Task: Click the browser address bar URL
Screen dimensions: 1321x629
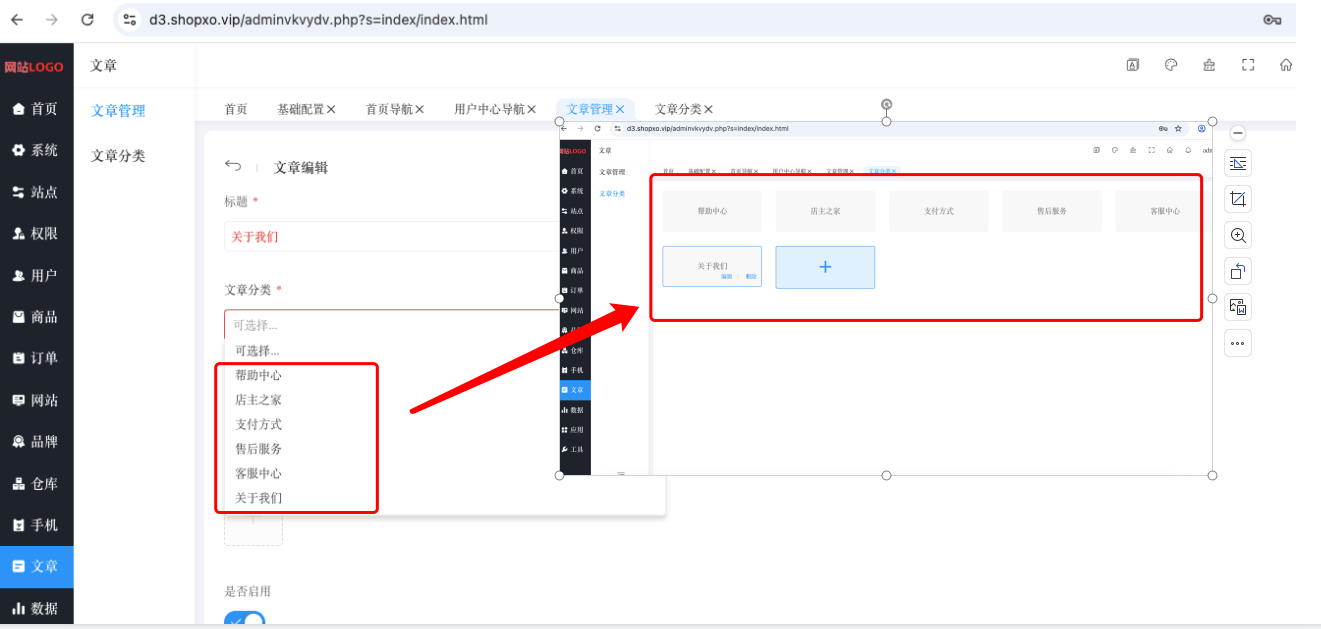Action: (318, 19)
